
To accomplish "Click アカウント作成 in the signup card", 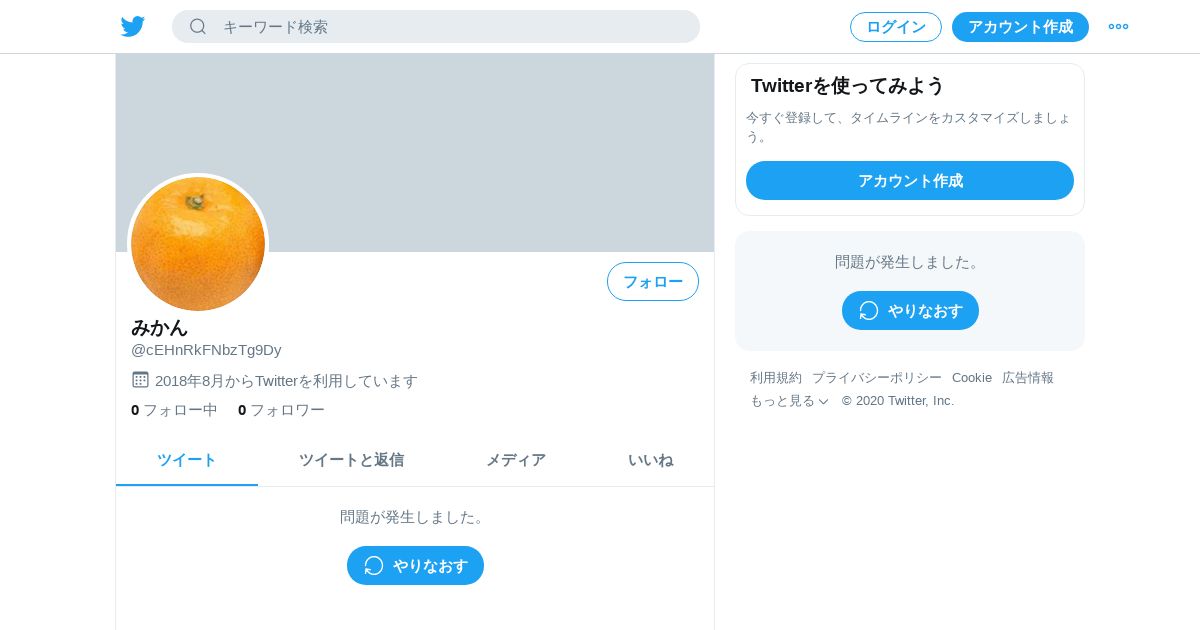I will (910, 180).
